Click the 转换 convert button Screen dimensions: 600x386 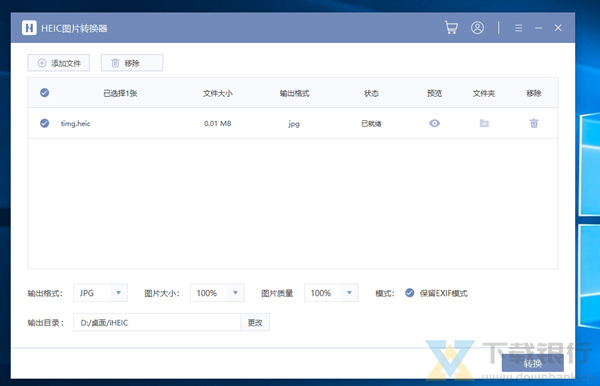click(533, 363)
